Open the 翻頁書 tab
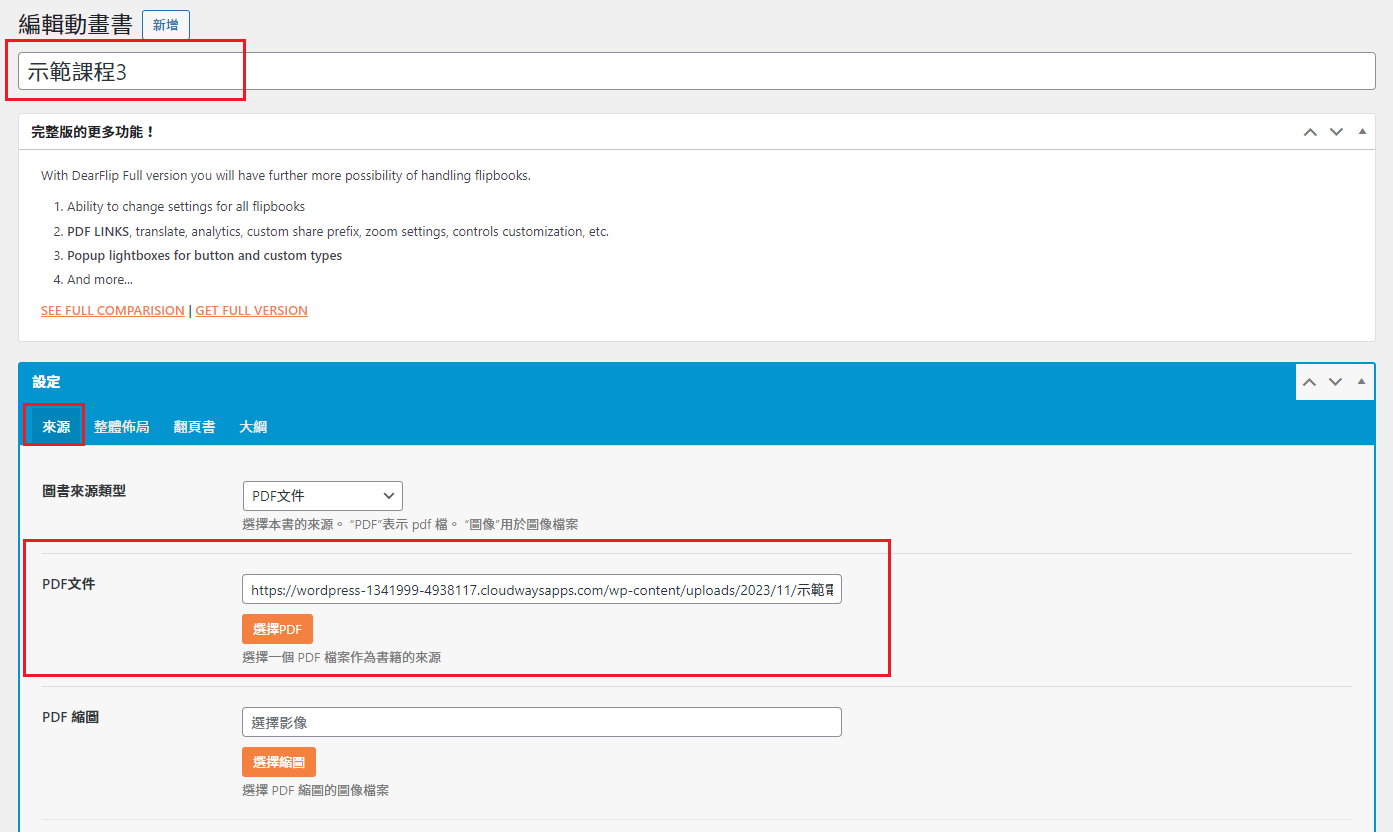The width and height of the screenshot is (1393, 832). pos(194,427)
